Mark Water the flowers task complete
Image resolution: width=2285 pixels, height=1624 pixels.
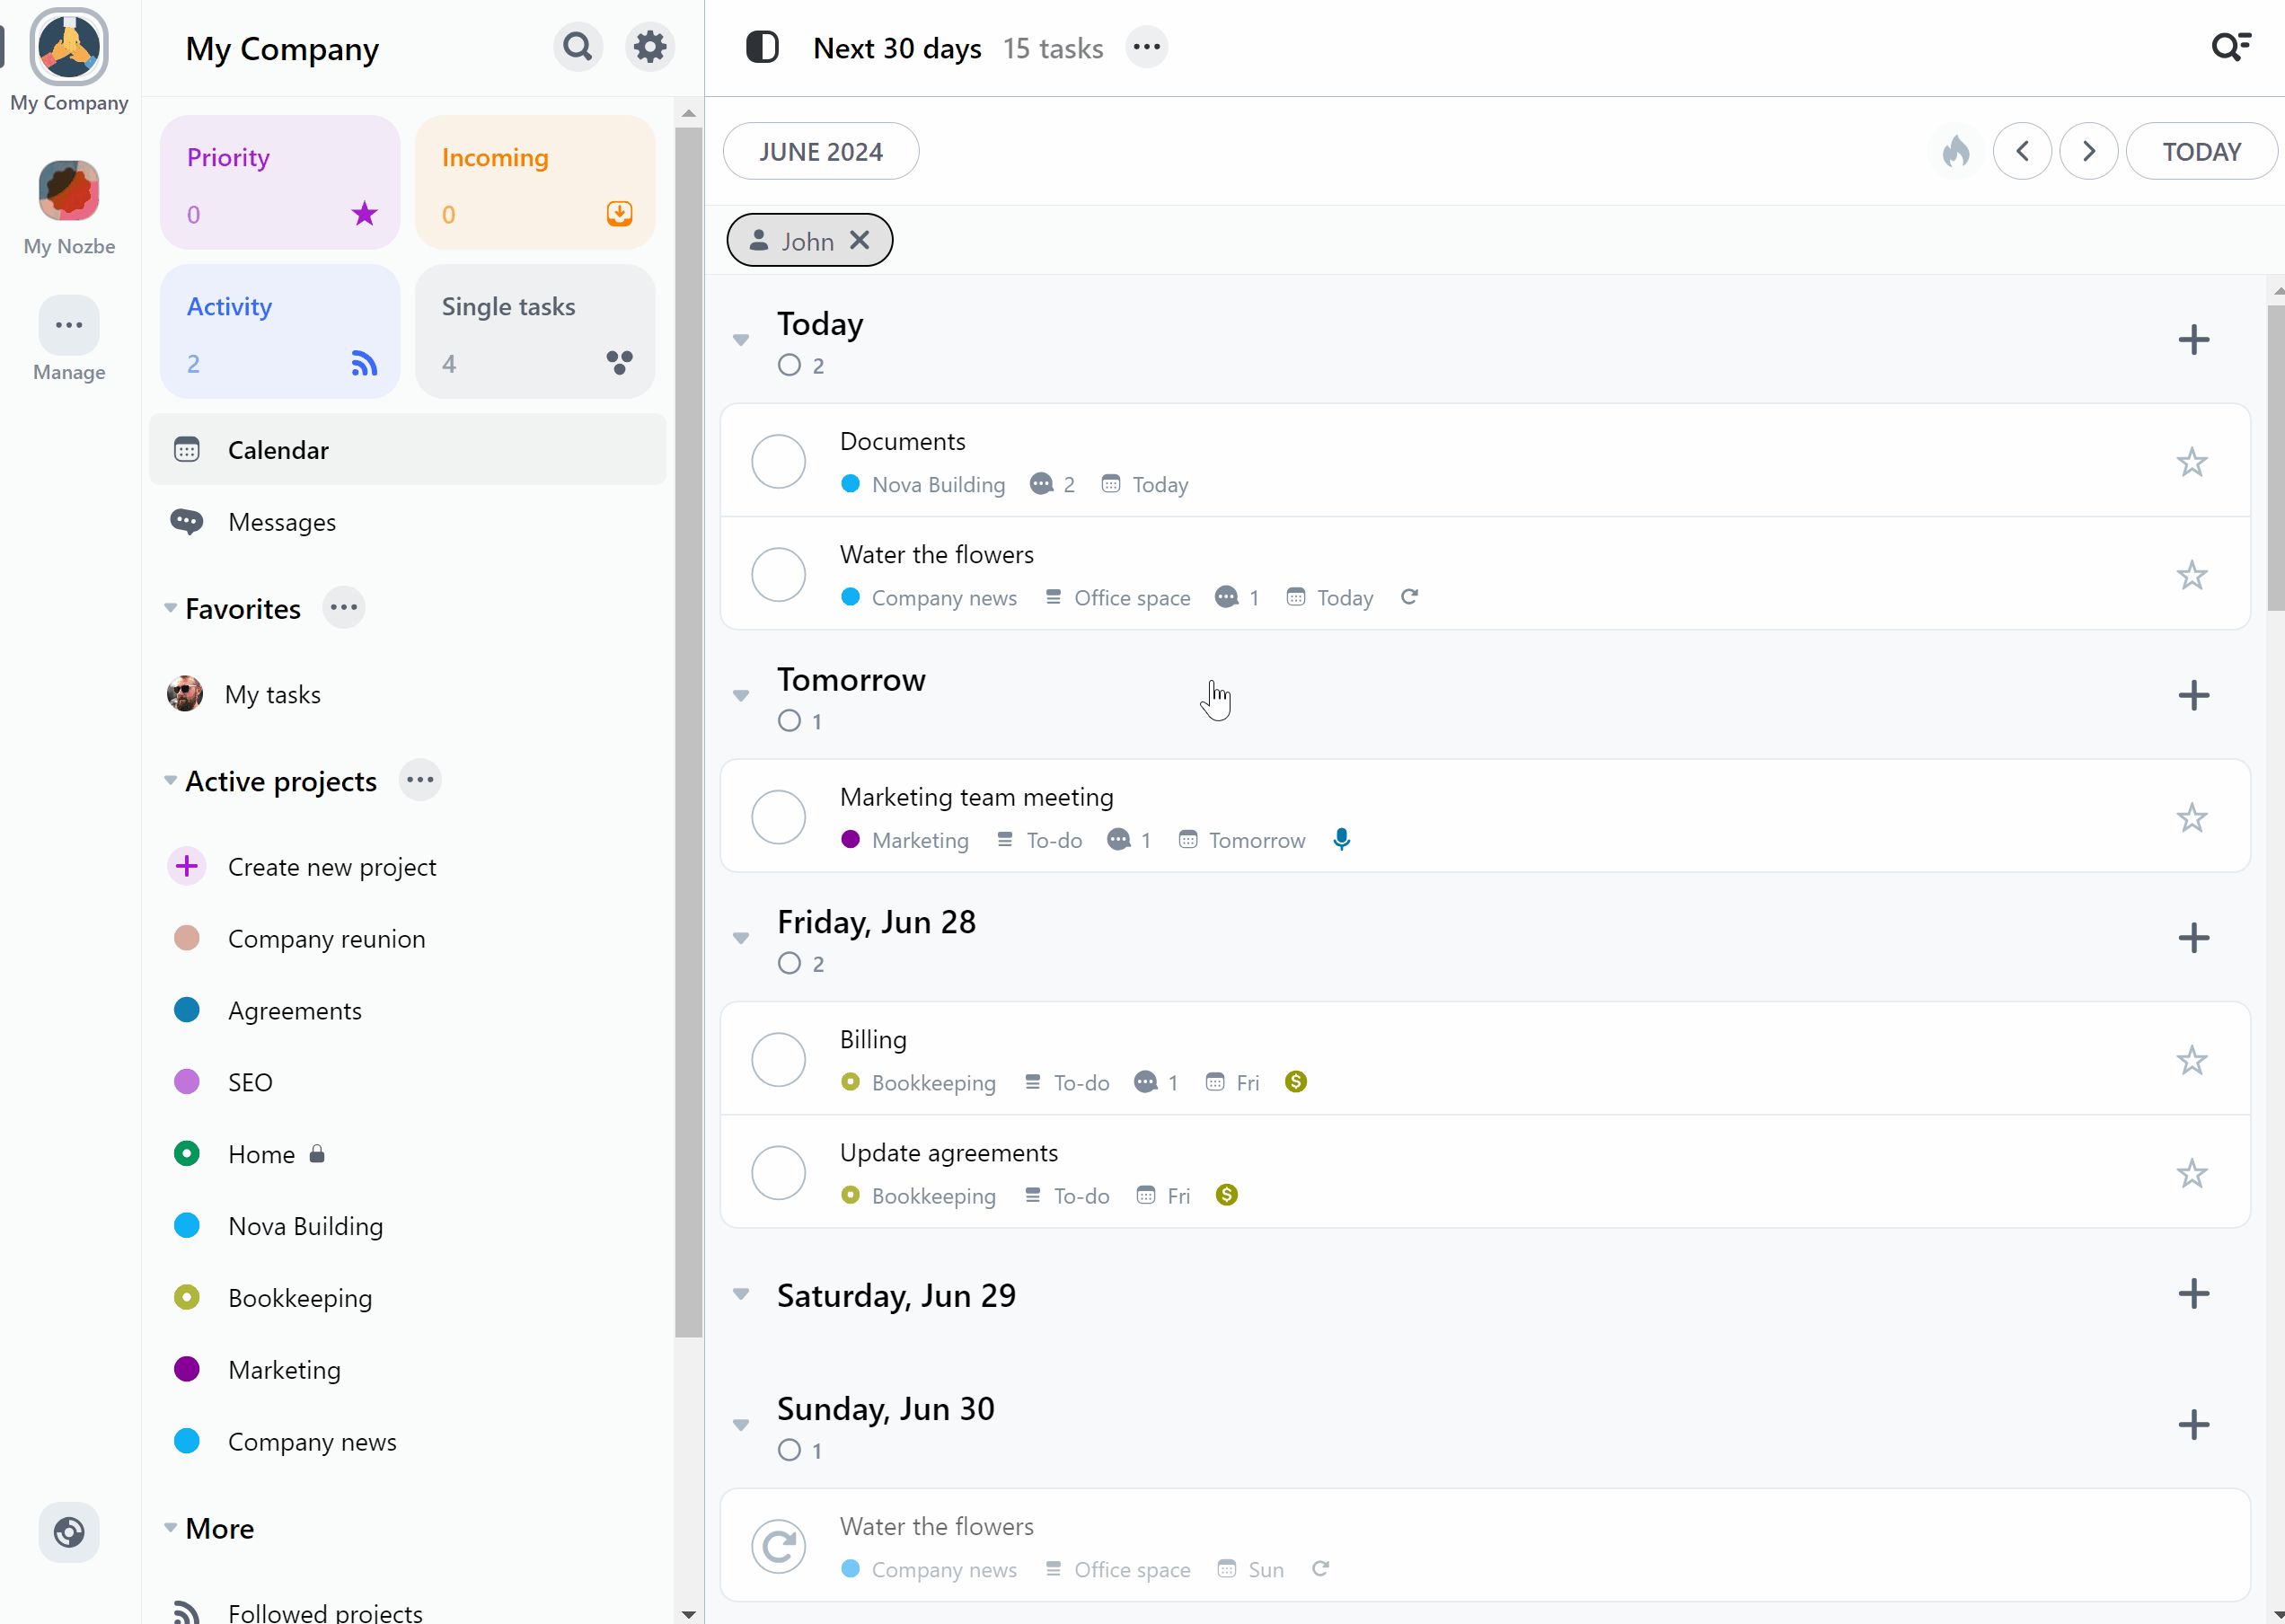778,575
